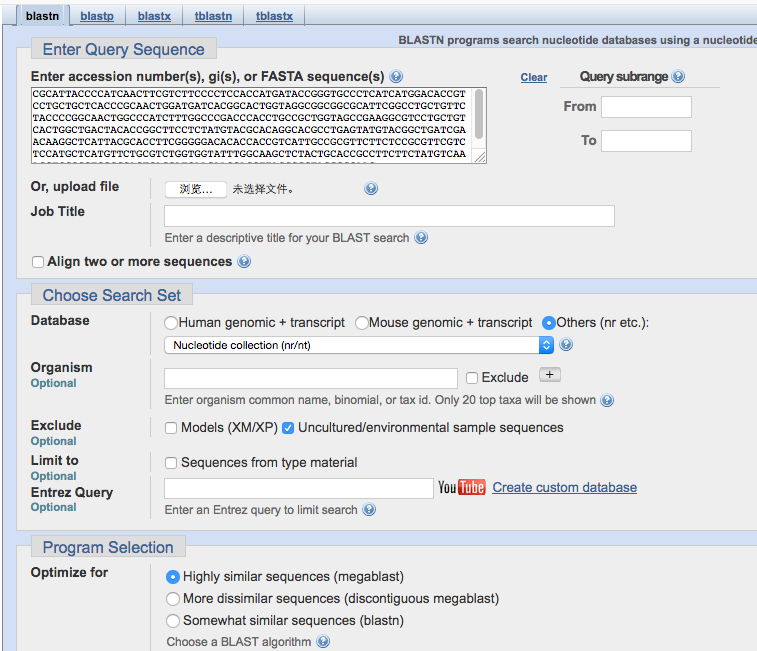Uncheck Uncultured/environmental sample sequences
The height and width of the screenshot is (651, 757).
point(288,428)
